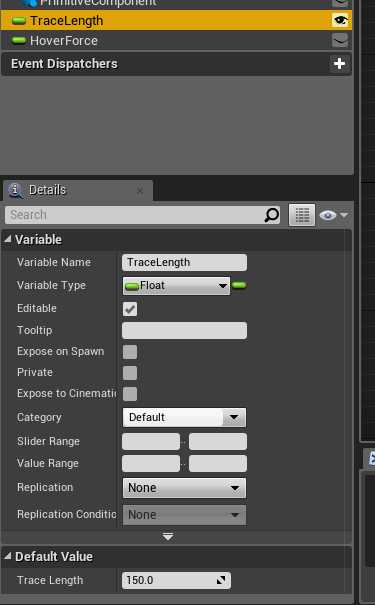Click the TraceLength green float icon

click(x=19, y=20)
